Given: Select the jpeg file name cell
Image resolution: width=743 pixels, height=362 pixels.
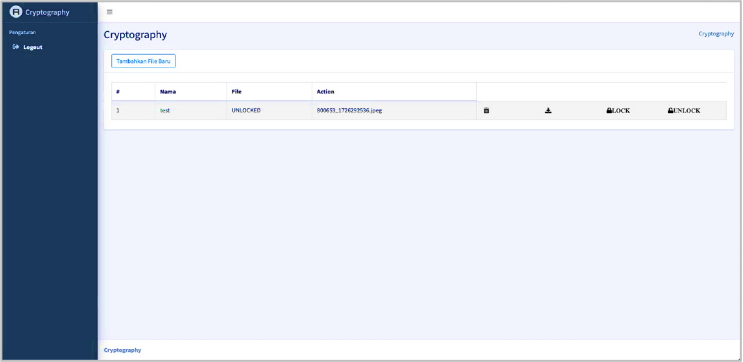Looking at the screenshot, I should click(x=394, y=110).
